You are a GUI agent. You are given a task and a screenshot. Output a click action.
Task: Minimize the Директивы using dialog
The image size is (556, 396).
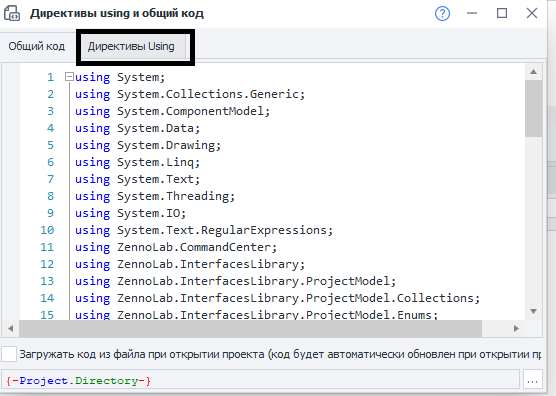(x=472, y=13)
